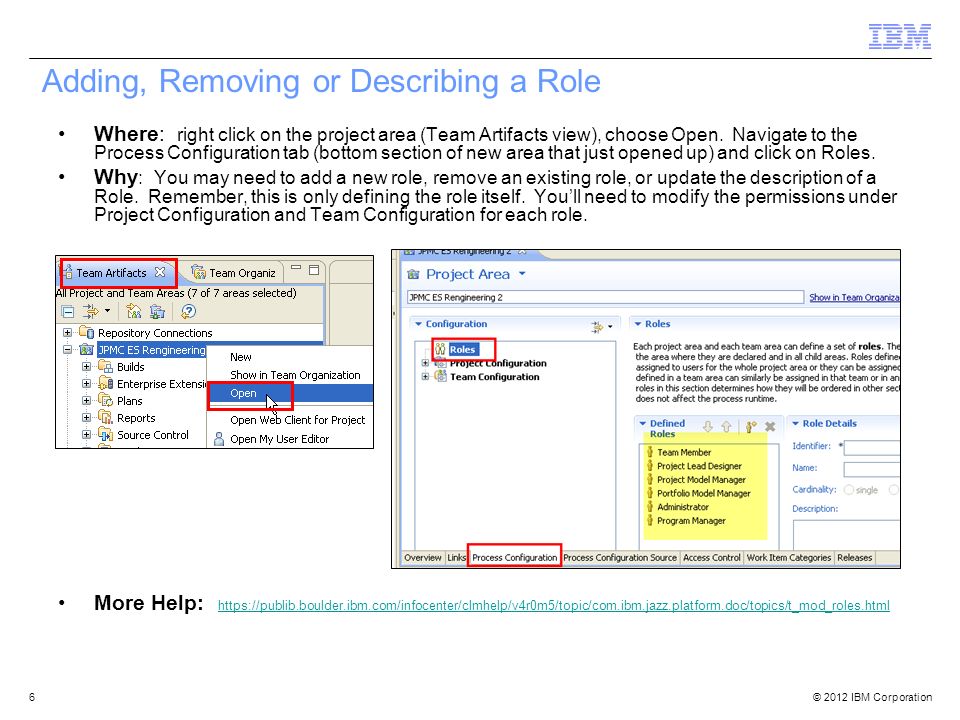Screen dimensions: 960x720
Task: Select the Project Lead Designer role
Action: pos(699,466)
